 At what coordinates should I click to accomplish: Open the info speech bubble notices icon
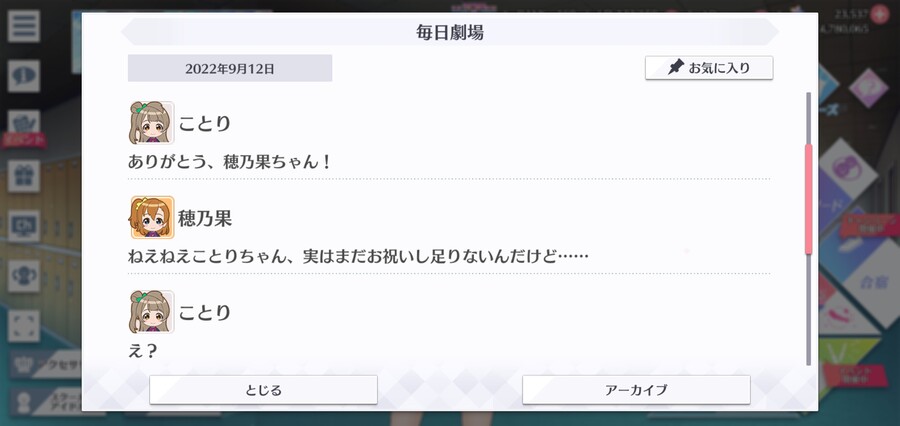24,76
